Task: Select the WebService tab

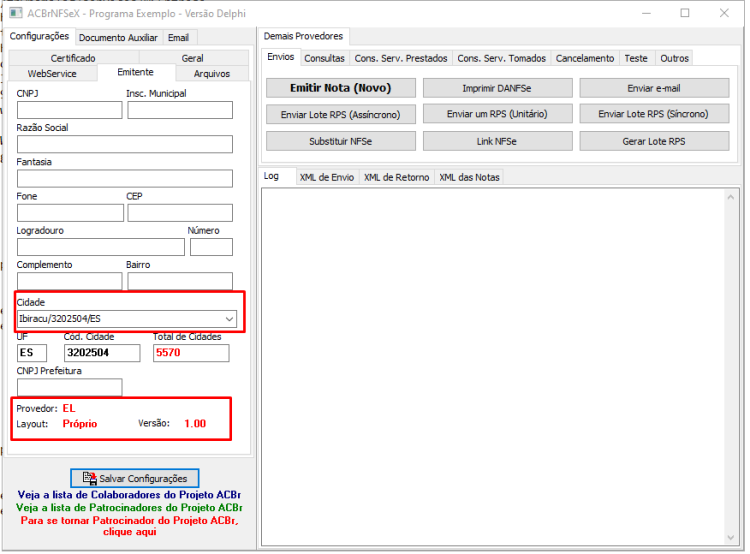Action: pyautogui.click(x=52, y=74)
